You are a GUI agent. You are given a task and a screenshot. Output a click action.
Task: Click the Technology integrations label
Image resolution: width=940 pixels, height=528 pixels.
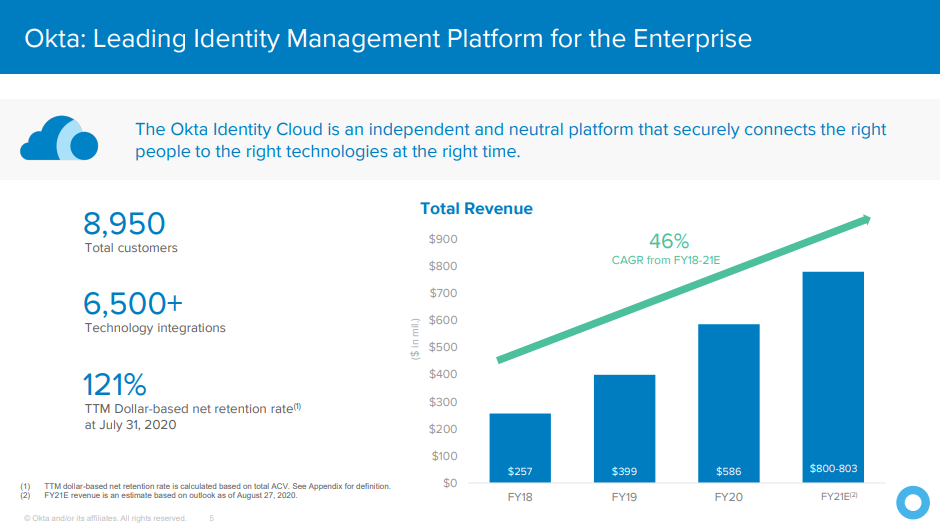(155, 328)
